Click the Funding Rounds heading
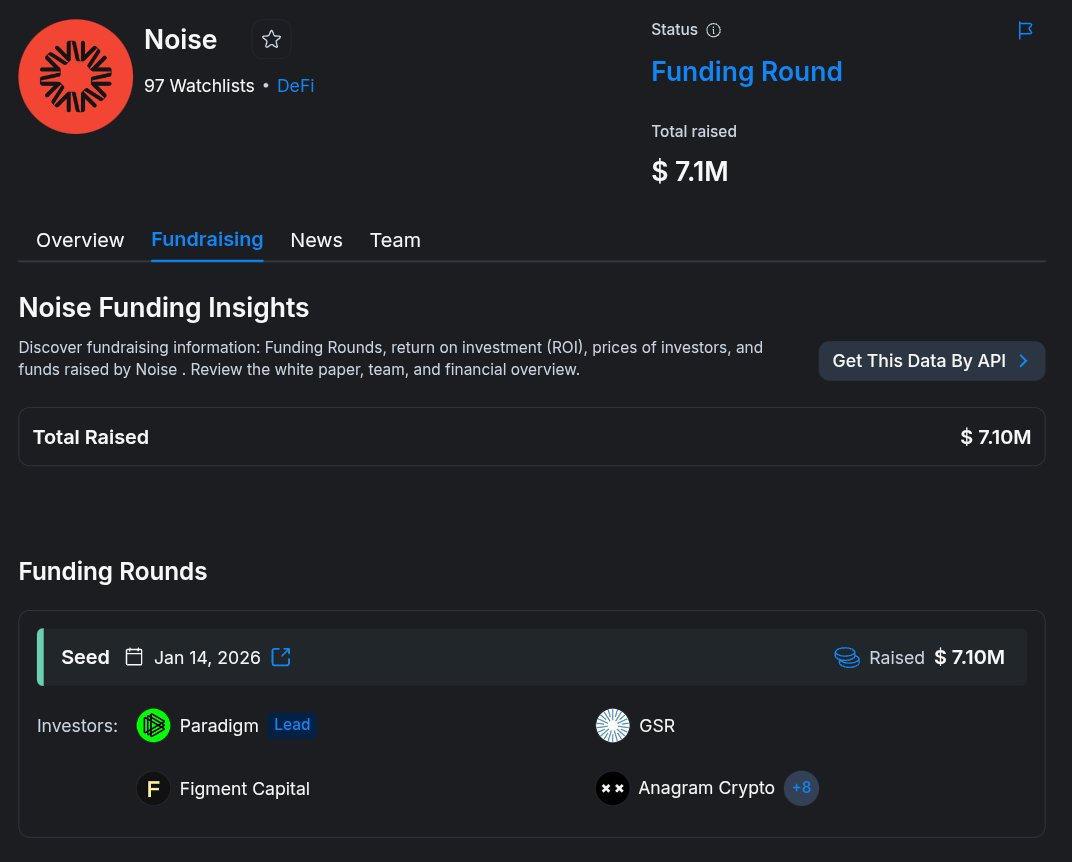This screenshot has height=862, width=1072. pyautogui.click(x=113, y=571)
